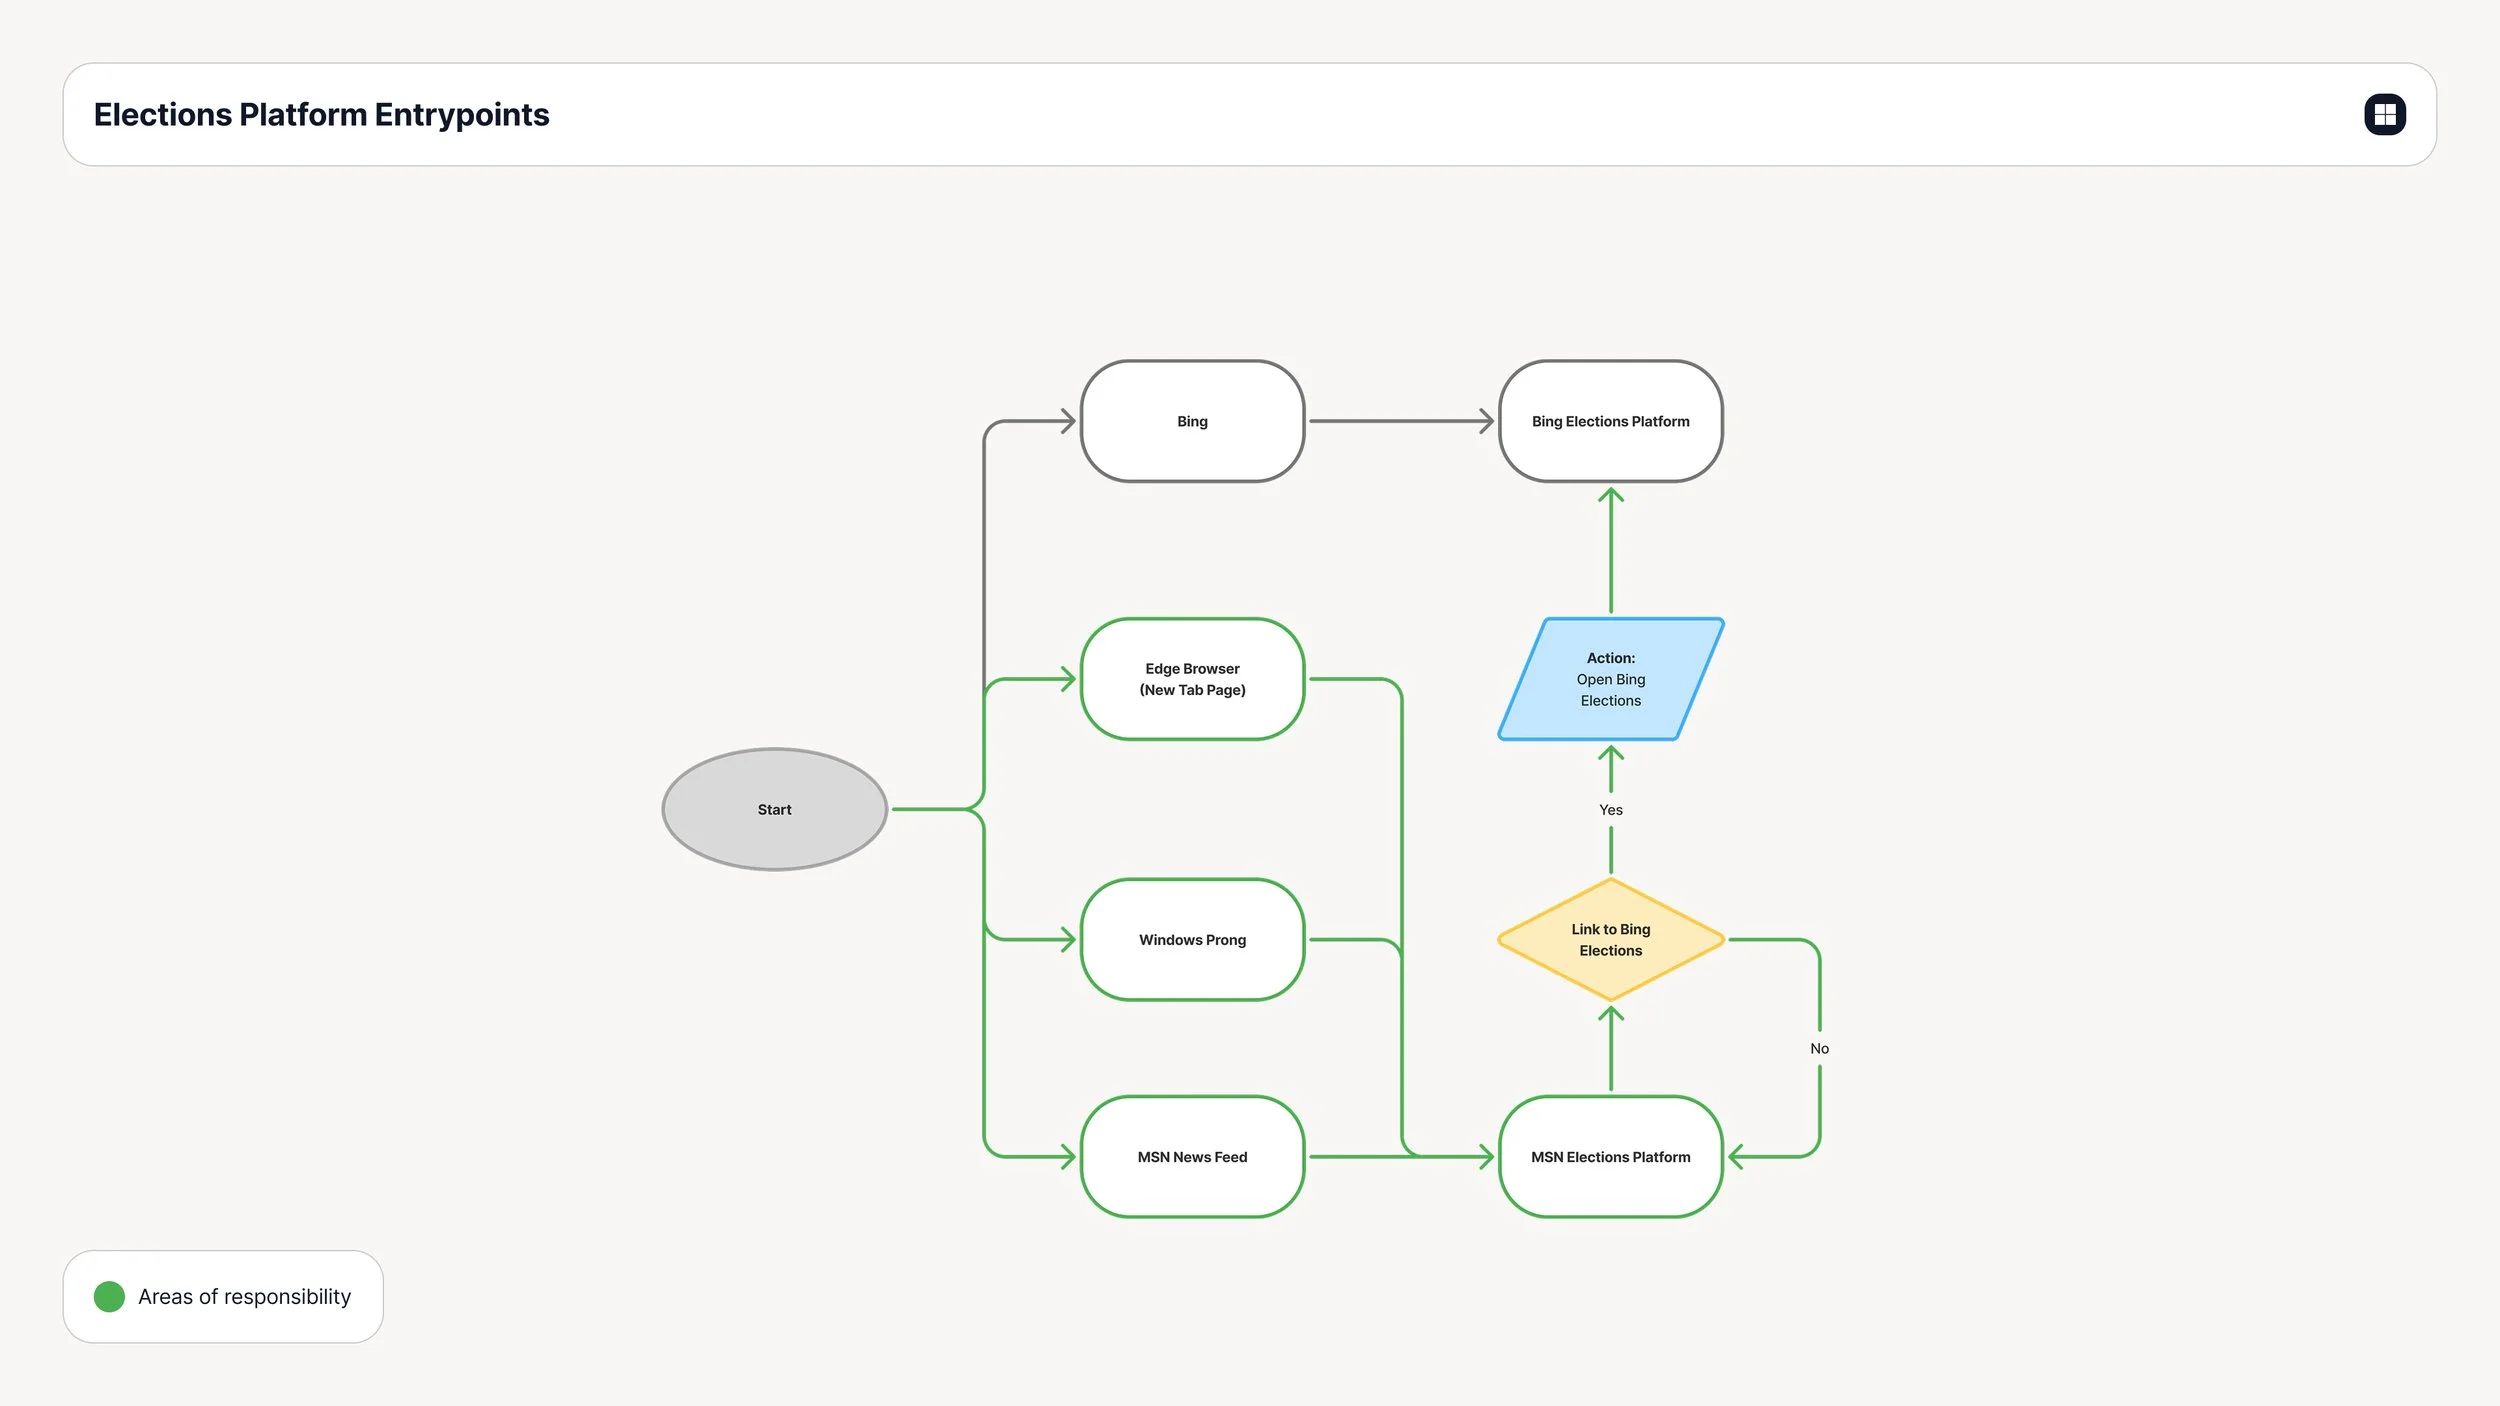Click the arrowhead pointing into Bing node
This screenshot has height=1406, width=2500.
1068,421
